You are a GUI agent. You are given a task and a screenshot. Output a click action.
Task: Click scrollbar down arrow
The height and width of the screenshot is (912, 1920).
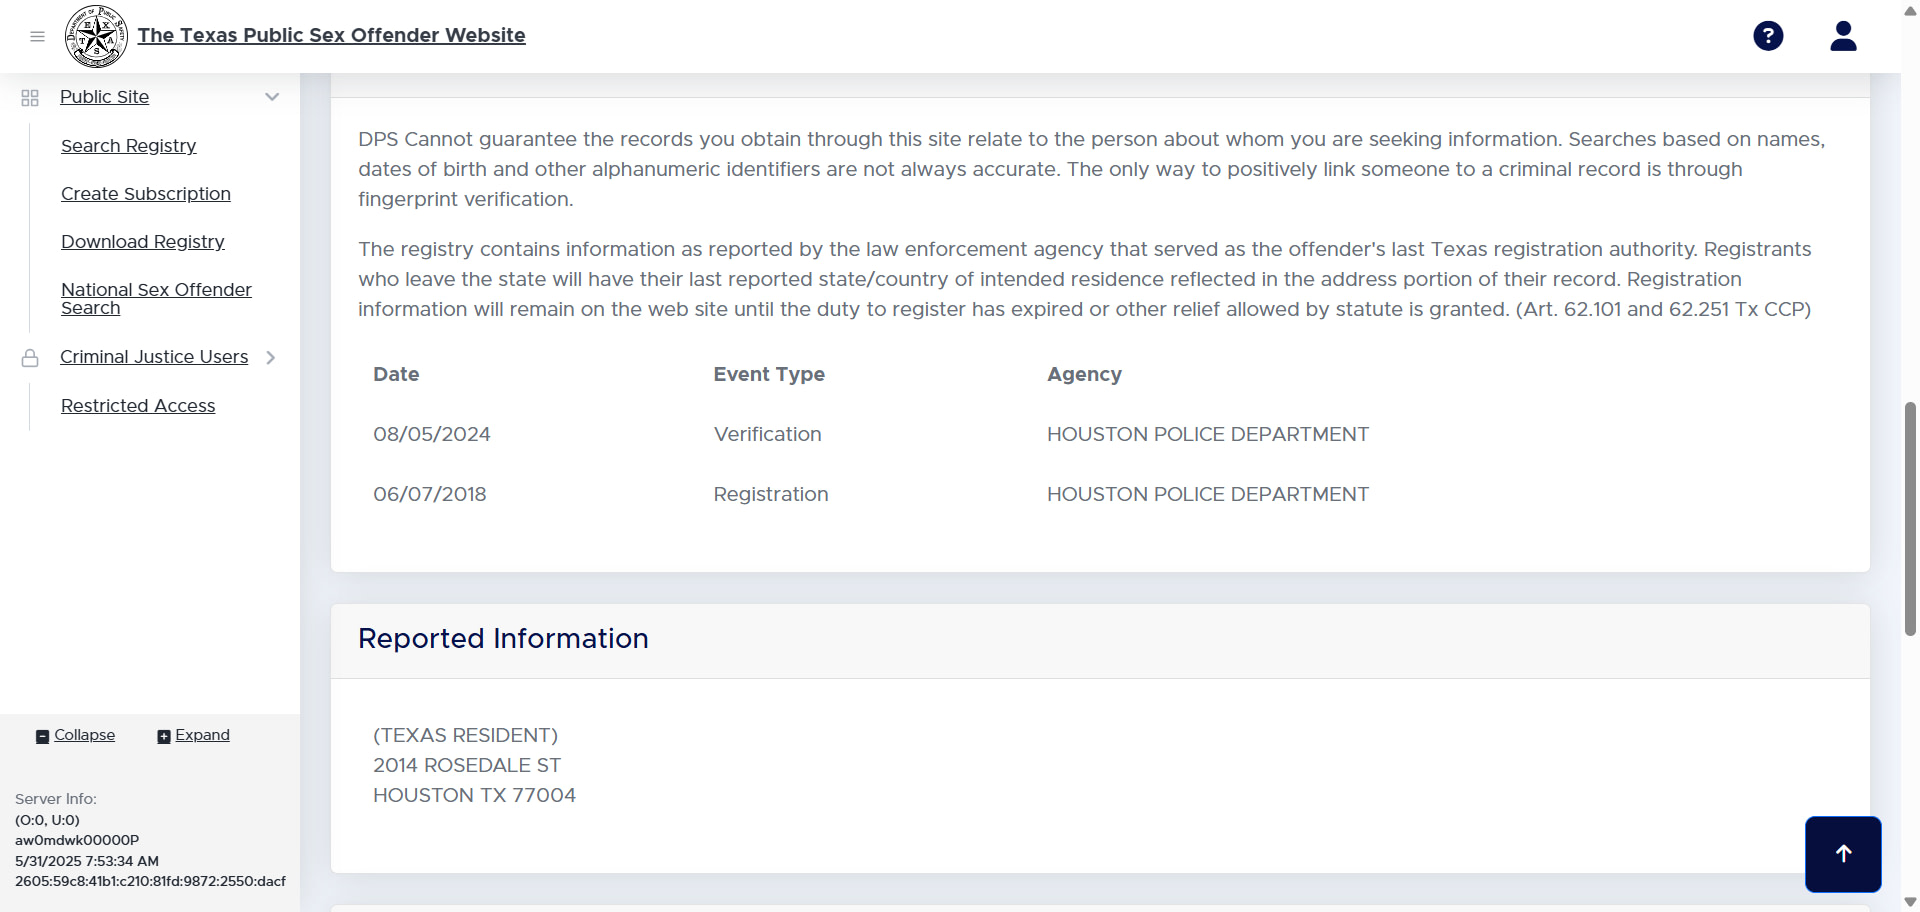tap(1910, 902)
